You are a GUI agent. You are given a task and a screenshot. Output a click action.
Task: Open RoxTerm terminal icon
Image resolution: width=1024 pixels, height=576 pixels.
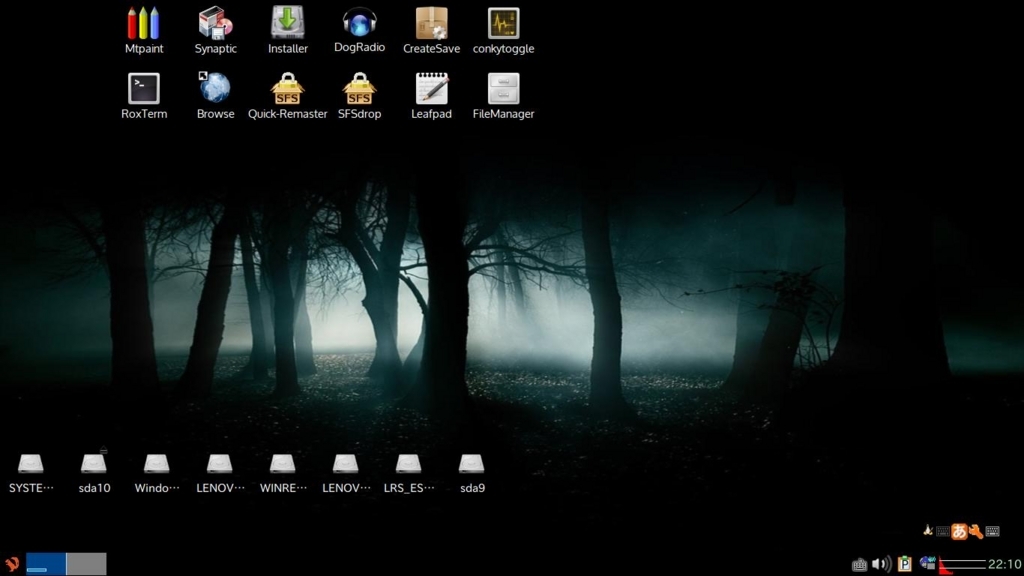pyautogui.click(x=144, y=88)
